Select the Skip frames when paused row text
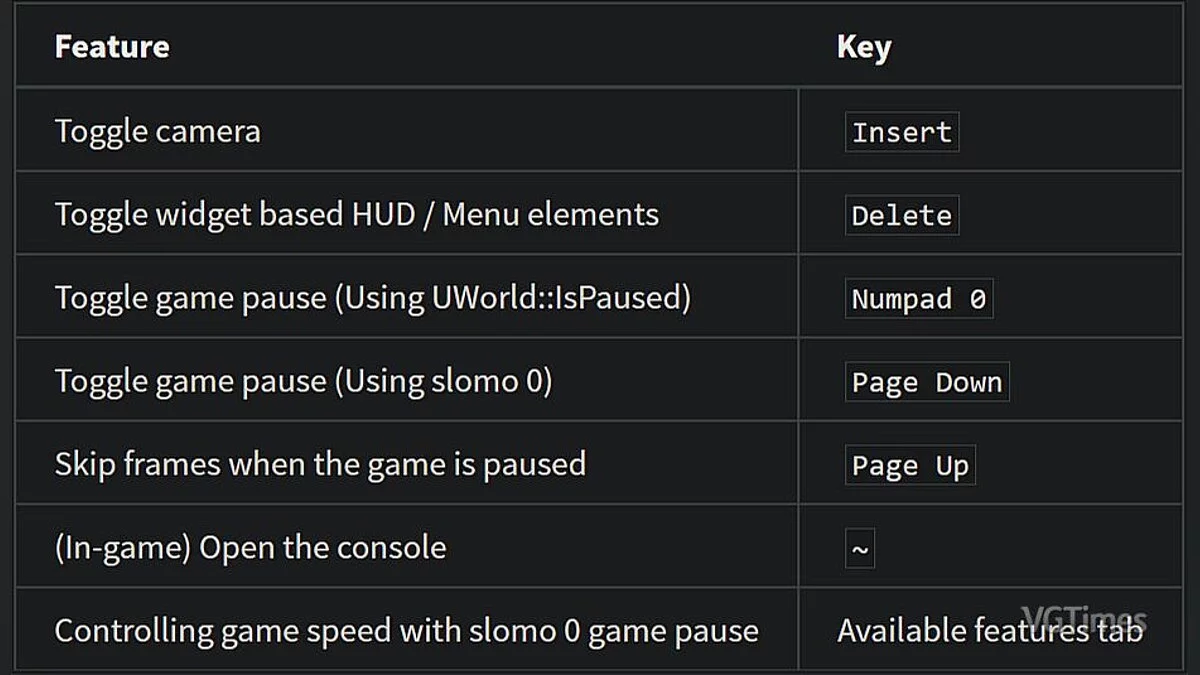Image resolution: width=1200 pixels, height=675 pixels. click(x=320, y=465)
